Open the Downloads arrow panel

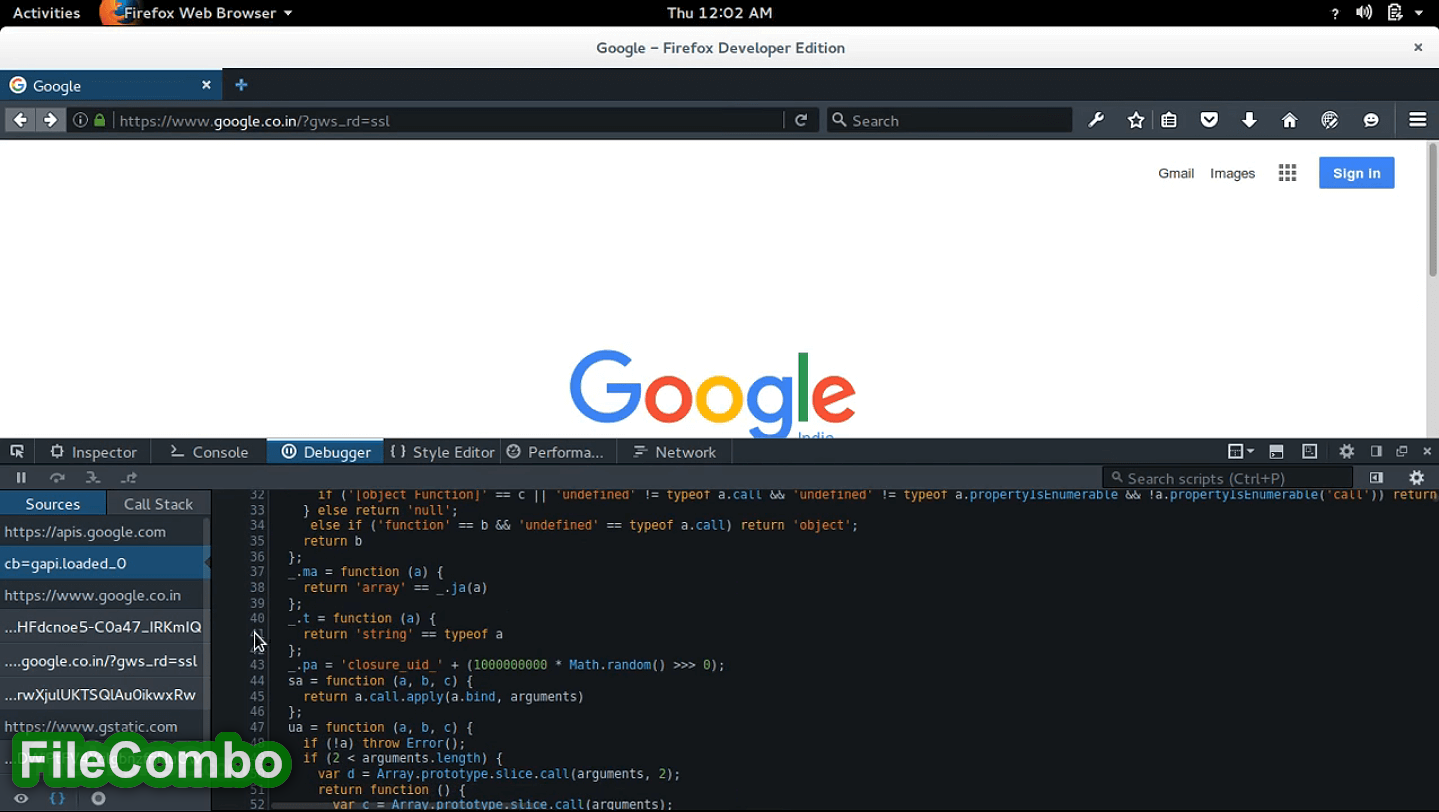tap(1249, 120)
